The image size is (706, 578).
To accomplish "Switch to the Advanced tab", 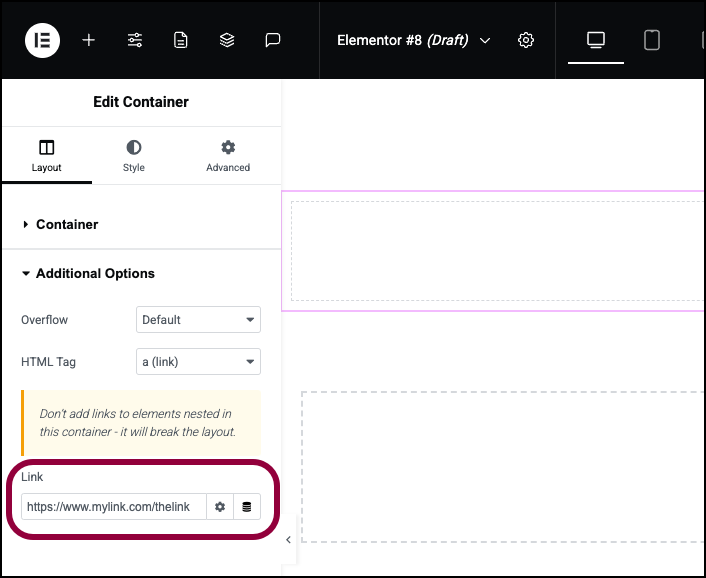I will click(x=228, y=156).
